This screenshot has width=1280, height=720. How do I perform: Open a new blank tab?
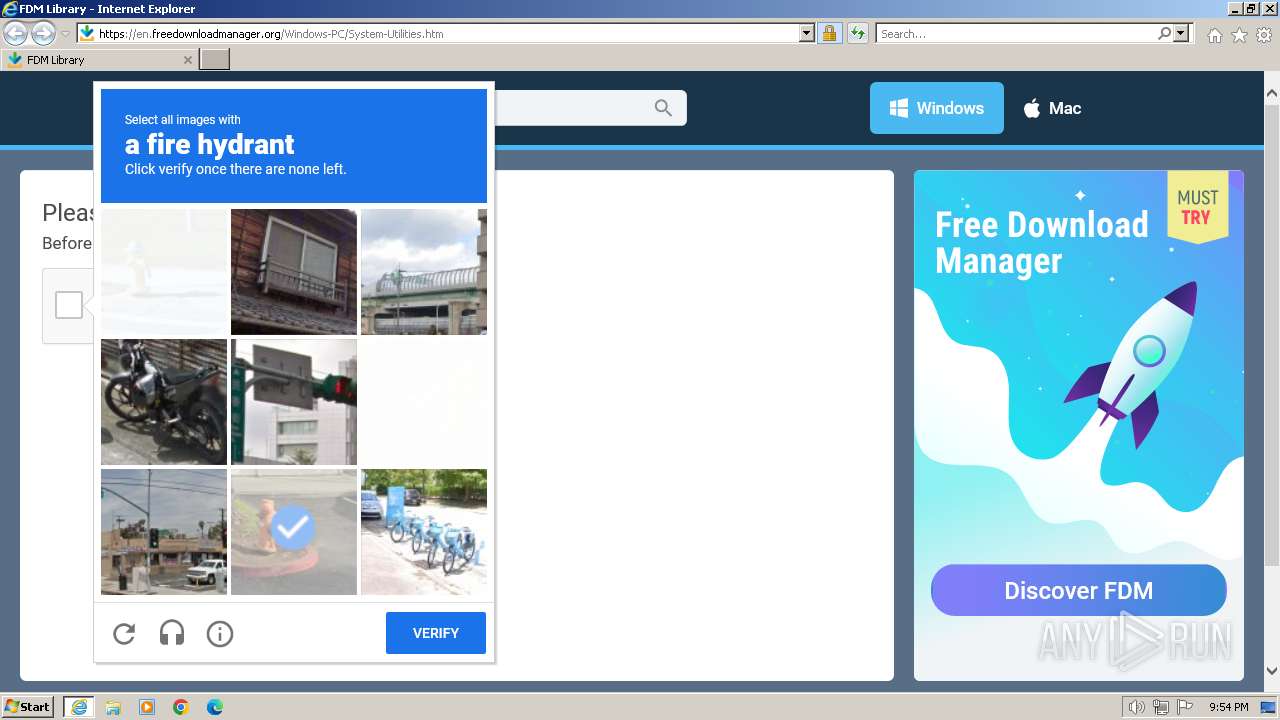(215, 60)
